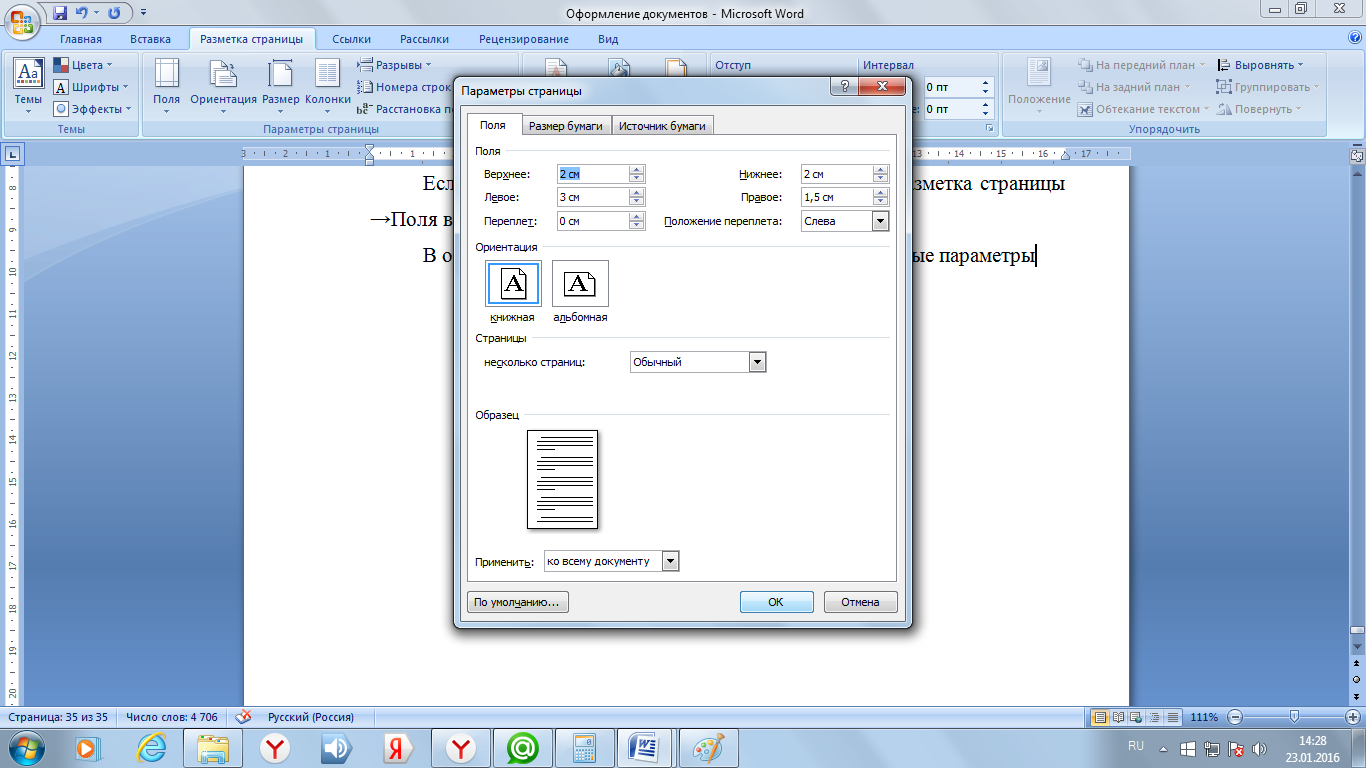Open the Рецензирование ribbon tab
Screen dimensions: 1366x768
tap(524, 39)
